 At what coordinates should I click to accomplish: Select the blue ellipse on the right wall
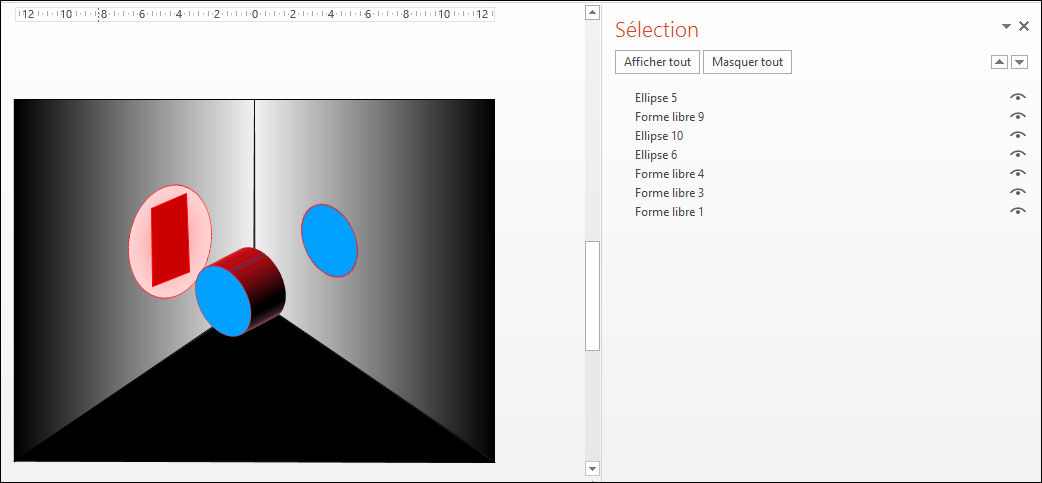[329, 241]
